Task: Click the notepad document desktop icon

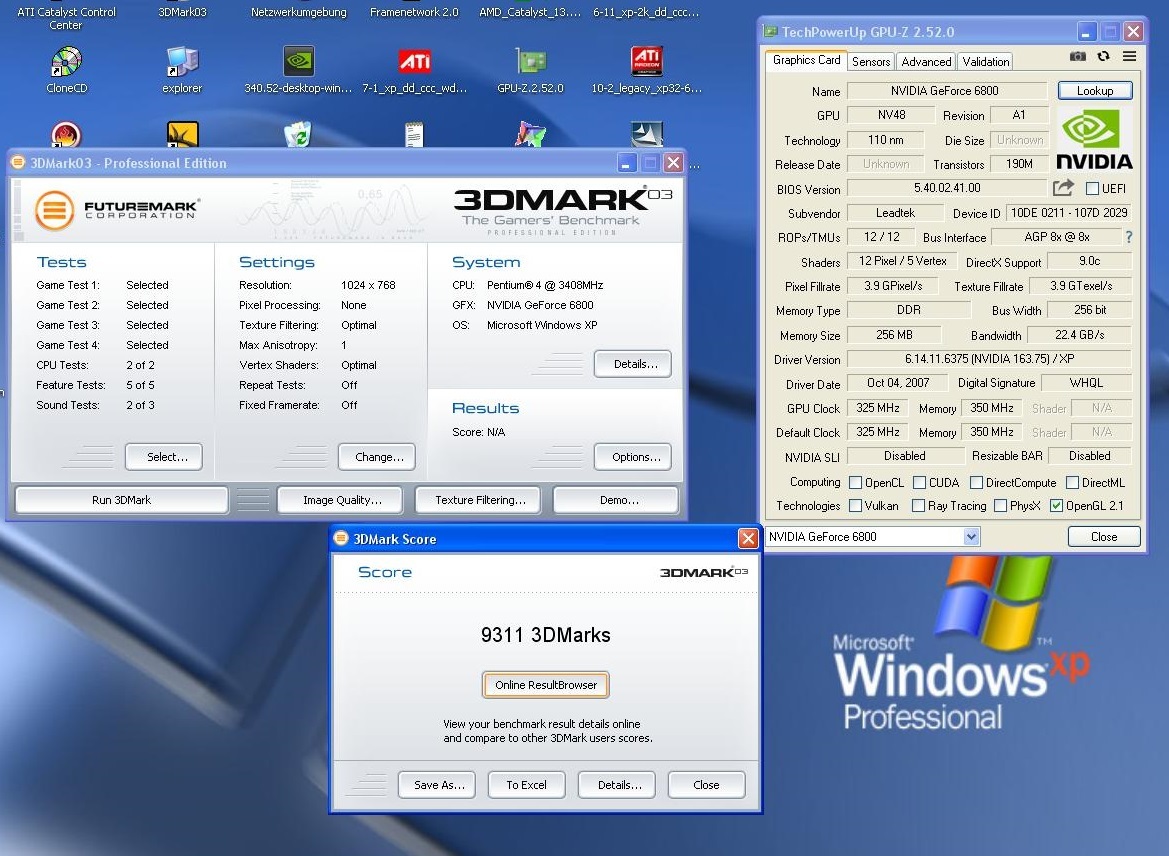Action: [414, 134]
